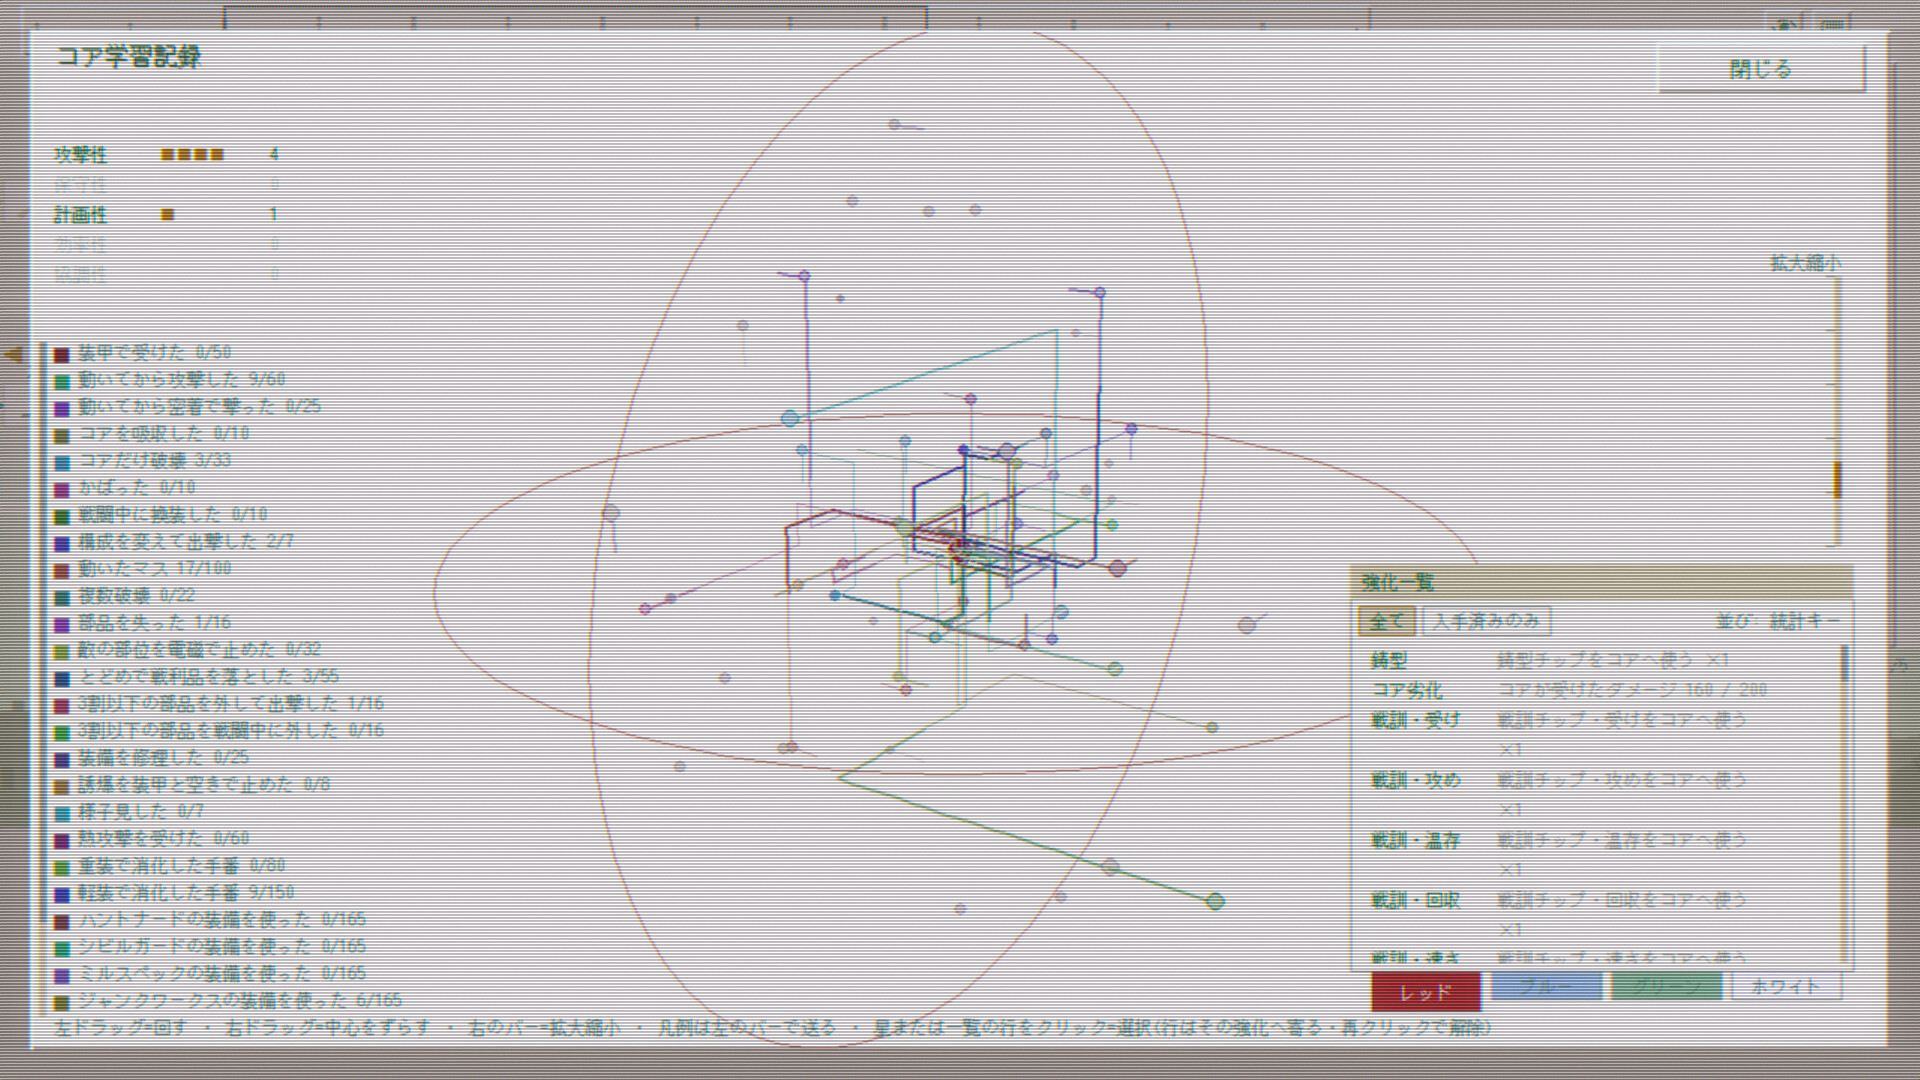Image resolution: width=1920 pixels, height=1080 pixels.
Task: Switch to the 入手済みのみ filter tab
Action: (1486, 621)
